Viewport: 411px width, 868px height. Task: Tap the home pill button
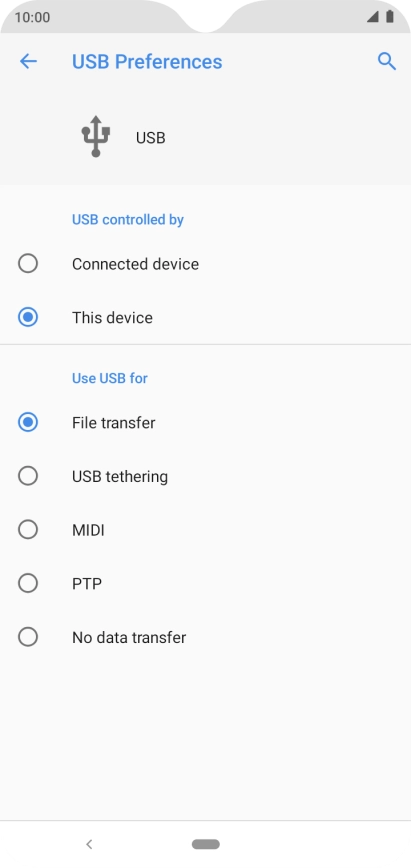pyautogui.click(x=206, y=844)
